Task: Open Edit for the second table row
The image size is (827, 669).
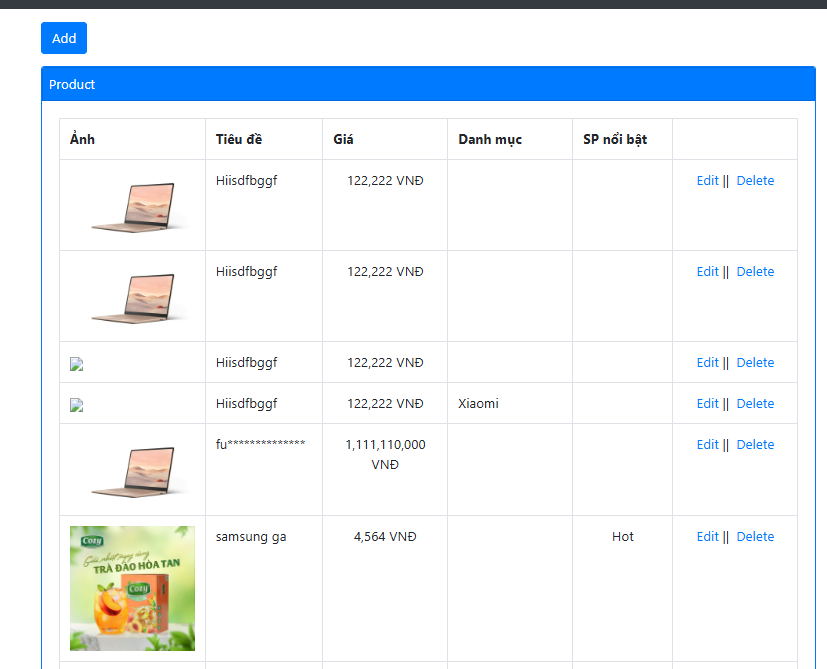Action: click(707, 272)
